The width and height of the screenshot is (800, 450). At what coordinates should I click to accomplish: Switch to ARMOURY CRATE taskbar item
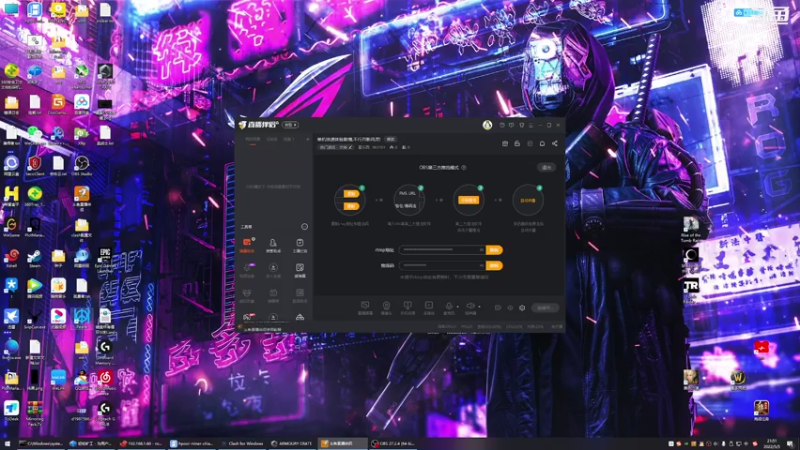[292, 444]
